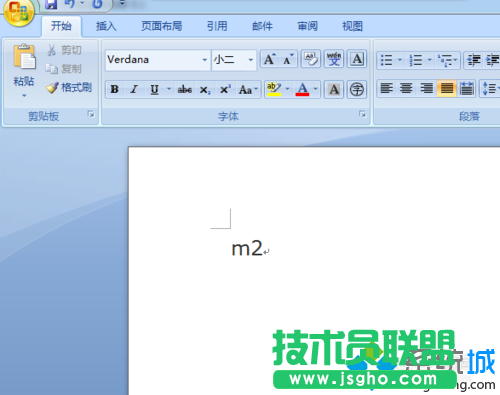This screenshot has height=395, width=500.
Task: Open the multilevel list menu
Action: tap(447, 60)
